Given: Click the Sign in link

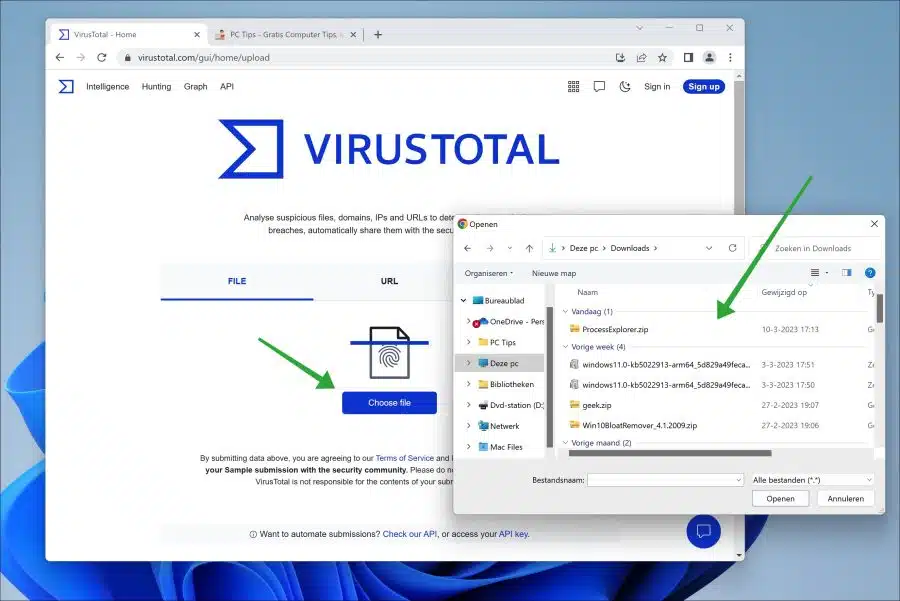Looking at the screenshot, I should [657, 87].
